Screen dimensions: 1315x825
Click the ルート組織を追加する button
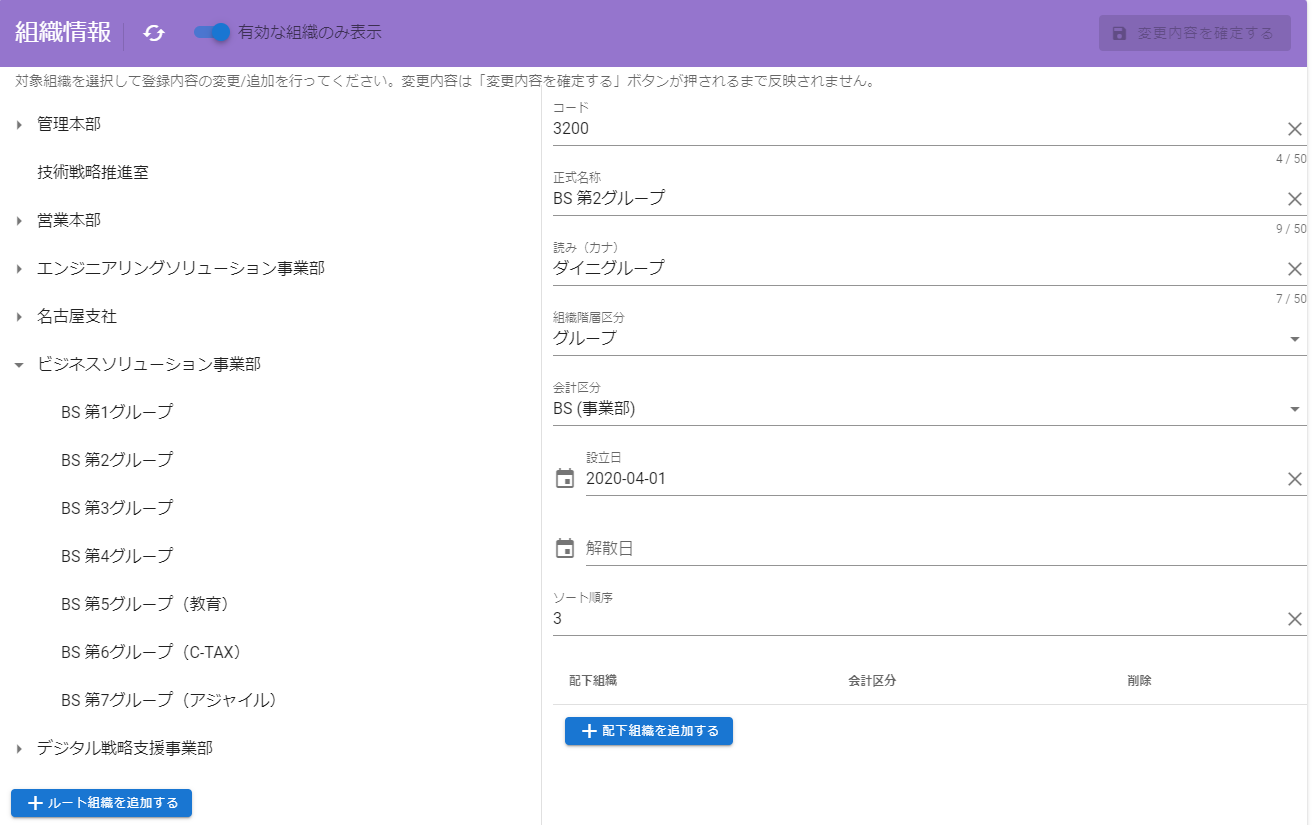(100, 802)
